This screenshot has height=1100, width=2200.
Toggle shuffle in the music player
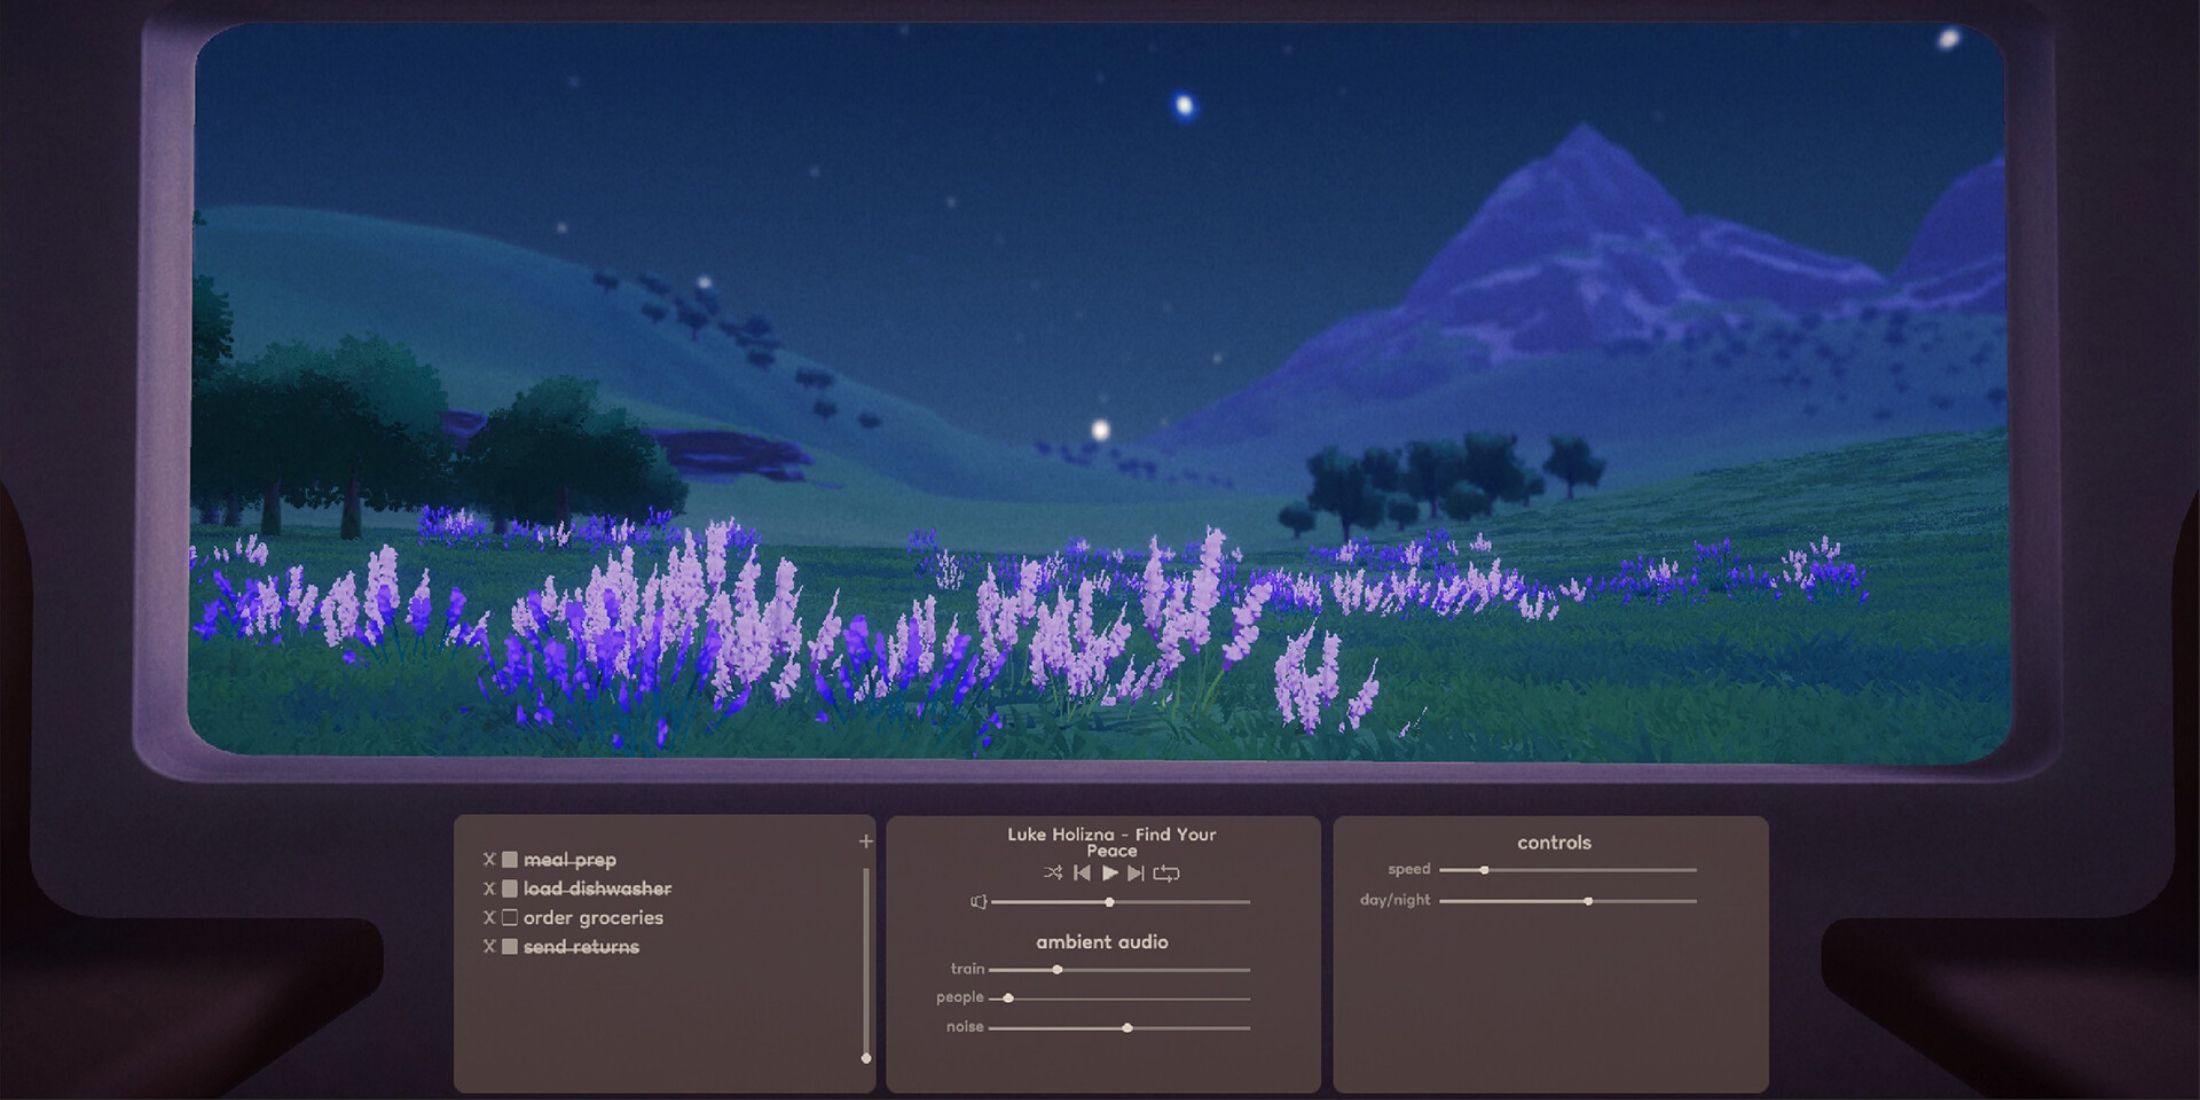[x=1053, y=873]
